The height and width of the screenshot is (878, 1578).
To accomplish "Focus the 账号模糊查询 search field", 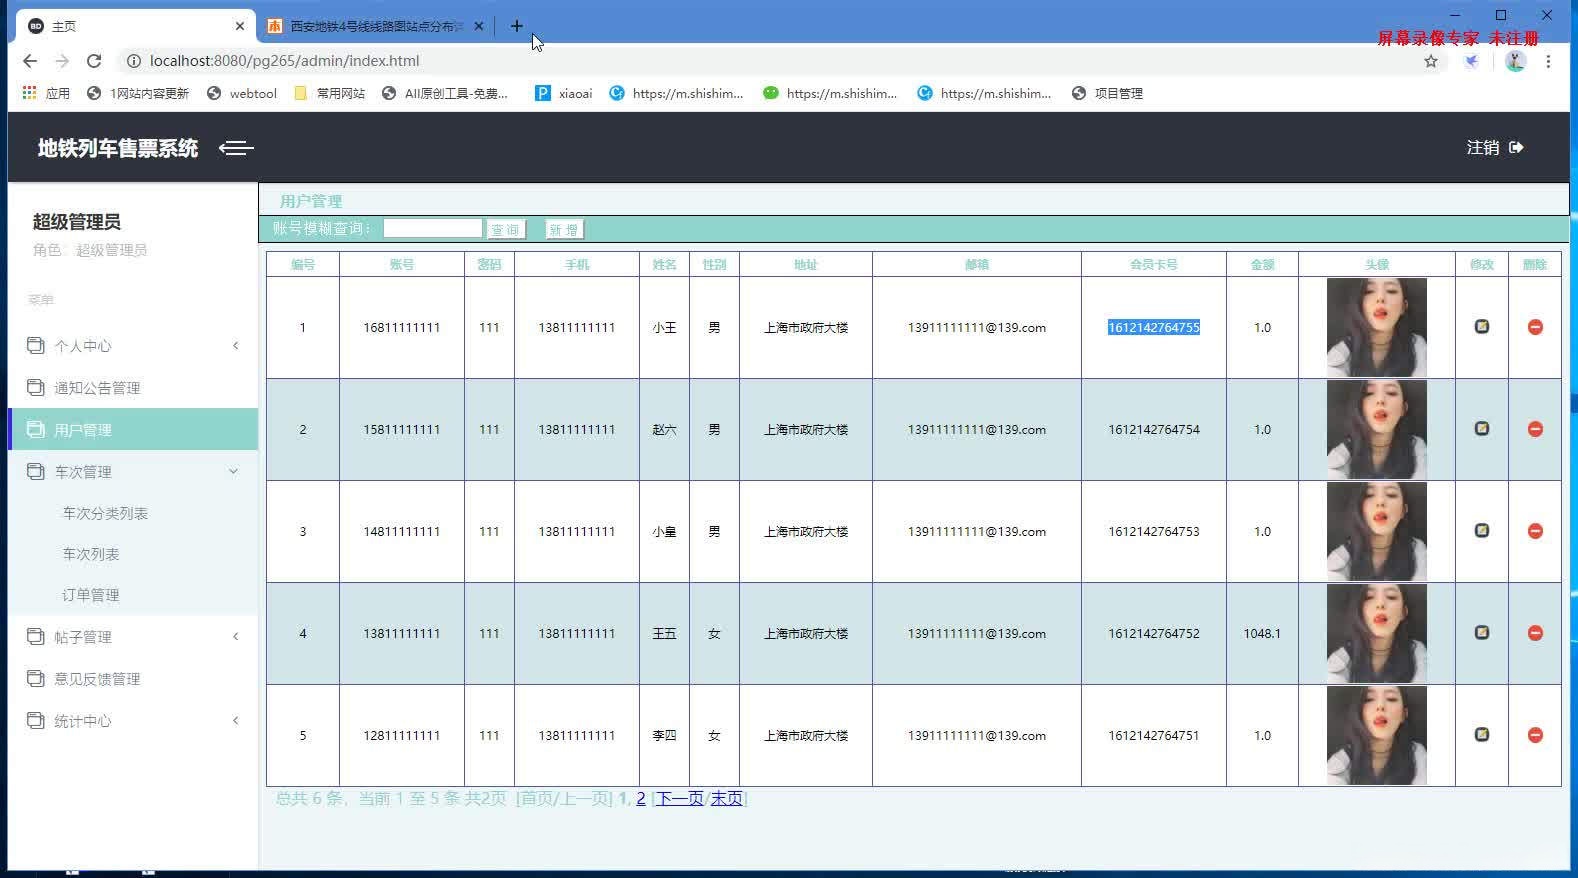I will (433, 229).
